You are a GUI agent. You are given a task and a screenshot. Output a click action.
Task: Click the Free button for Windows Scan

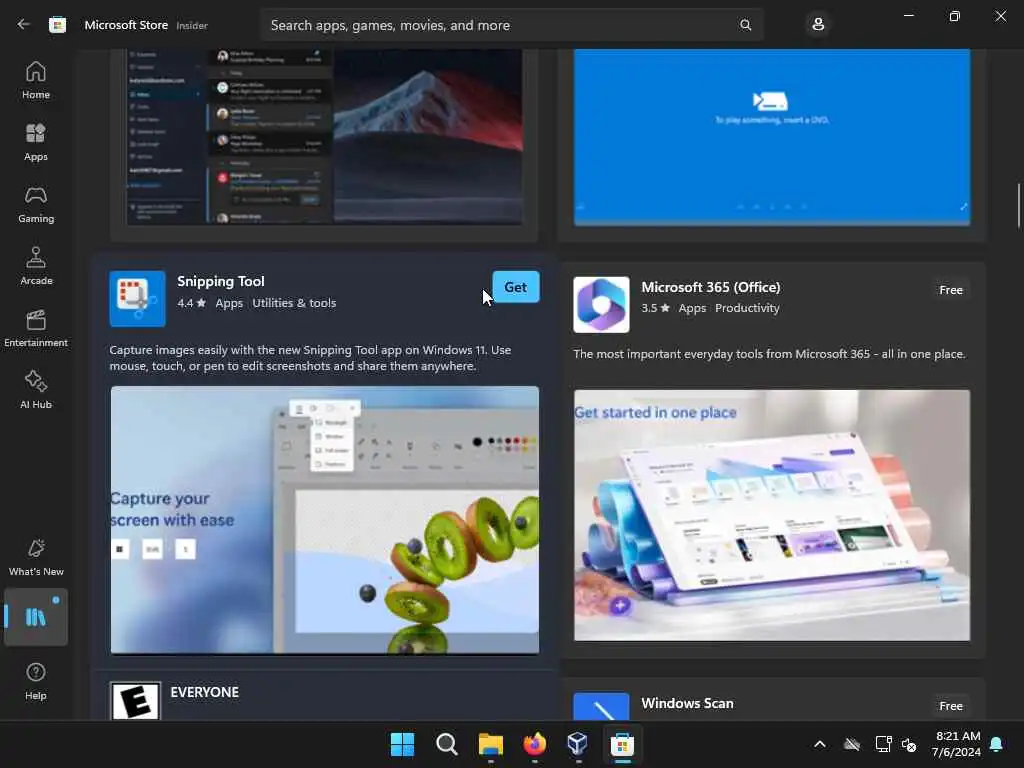point(950,706)
